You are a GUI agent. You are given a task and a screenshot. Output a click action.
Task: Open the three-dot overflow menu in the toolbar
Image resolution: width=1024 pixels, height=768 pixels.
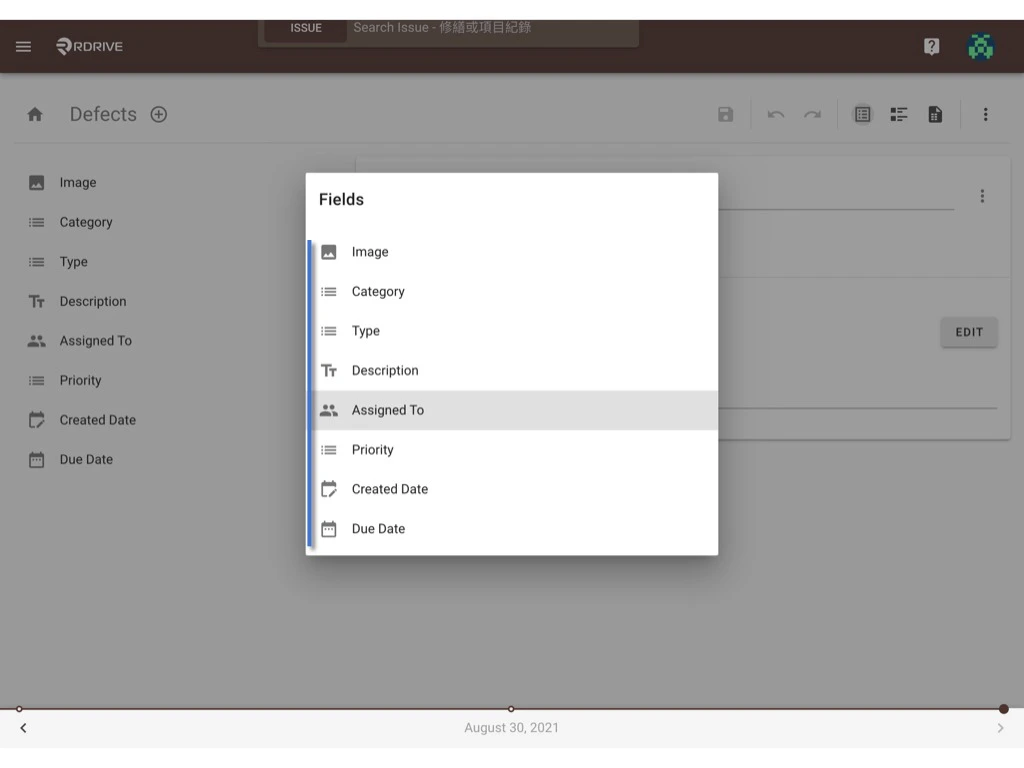(x=986, y=114)
